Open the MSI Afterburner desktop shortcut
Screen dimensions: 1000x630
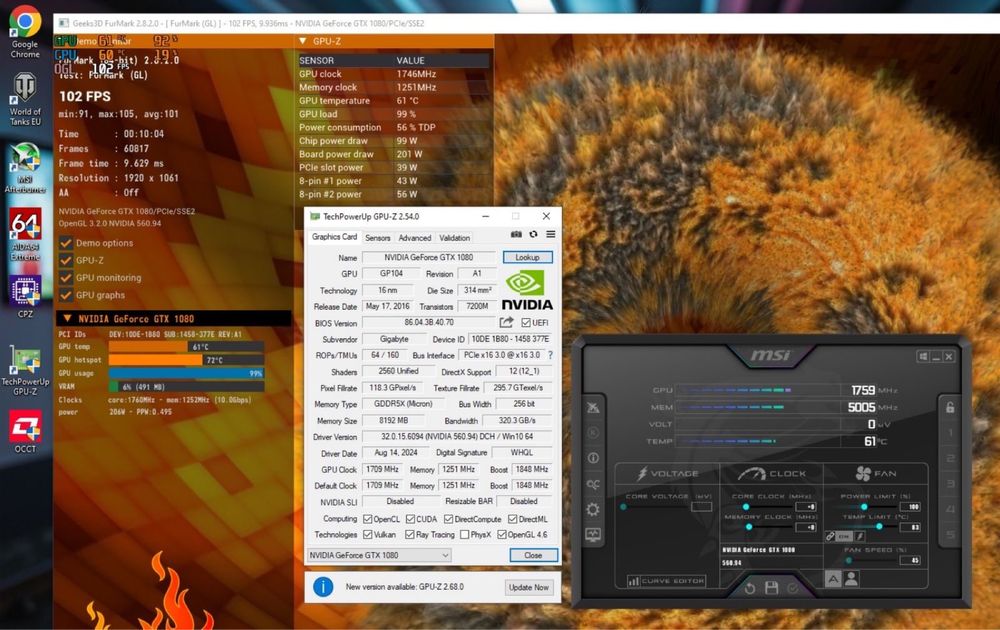[25, 168]
